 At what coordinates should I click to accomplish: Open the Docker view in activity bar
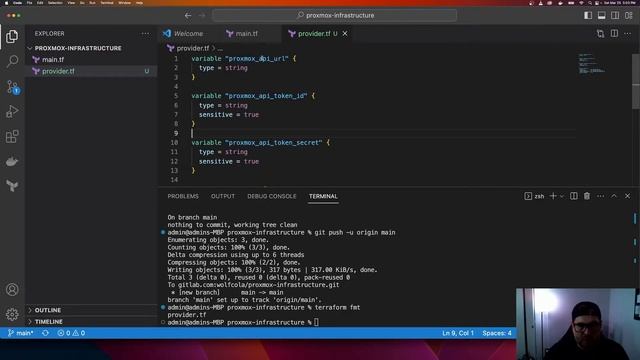(x=12, y=162)
